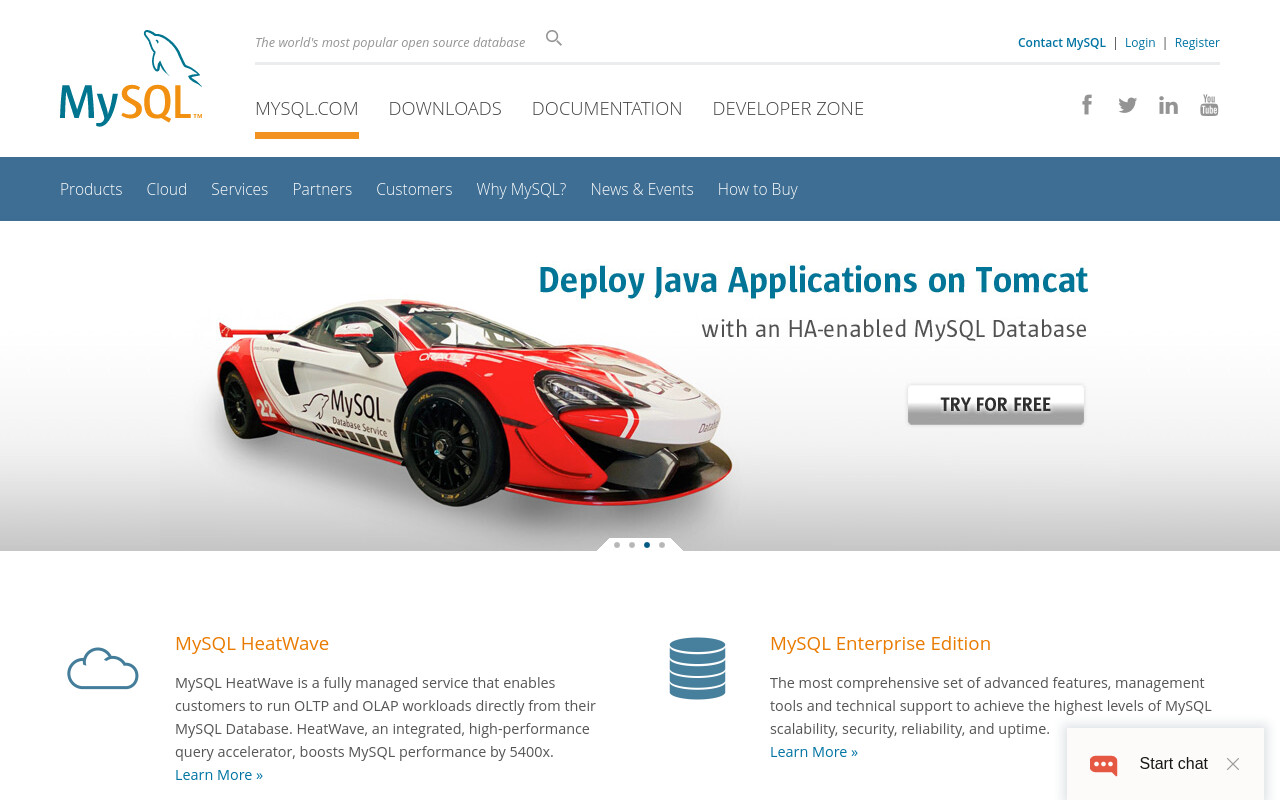Image resolution: width=1280 pixels, height=800 pixels.
Task: Select the first carousel slide dot
Action: 617,545
